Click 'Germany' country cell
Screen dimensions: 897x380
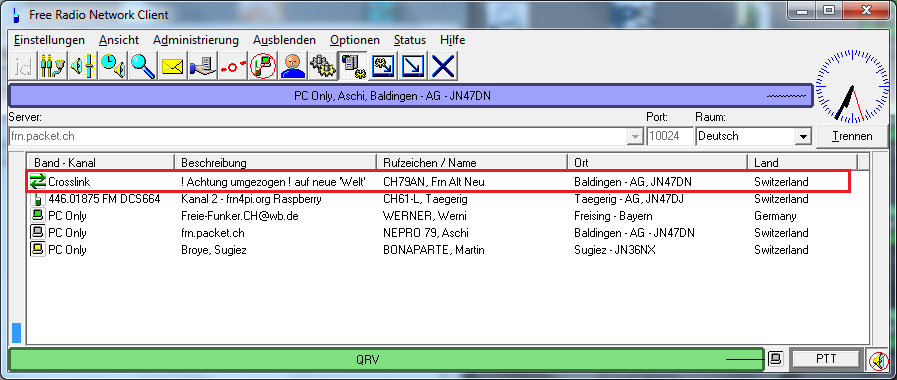pyautogui.click(x=775, y=216)
